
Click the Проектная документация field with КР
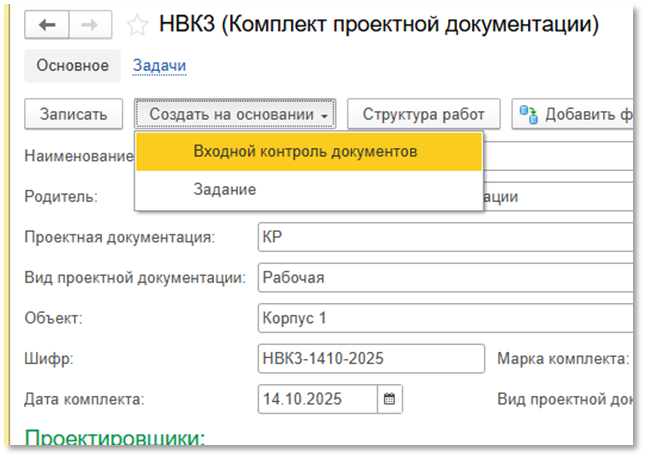point(440,238)
